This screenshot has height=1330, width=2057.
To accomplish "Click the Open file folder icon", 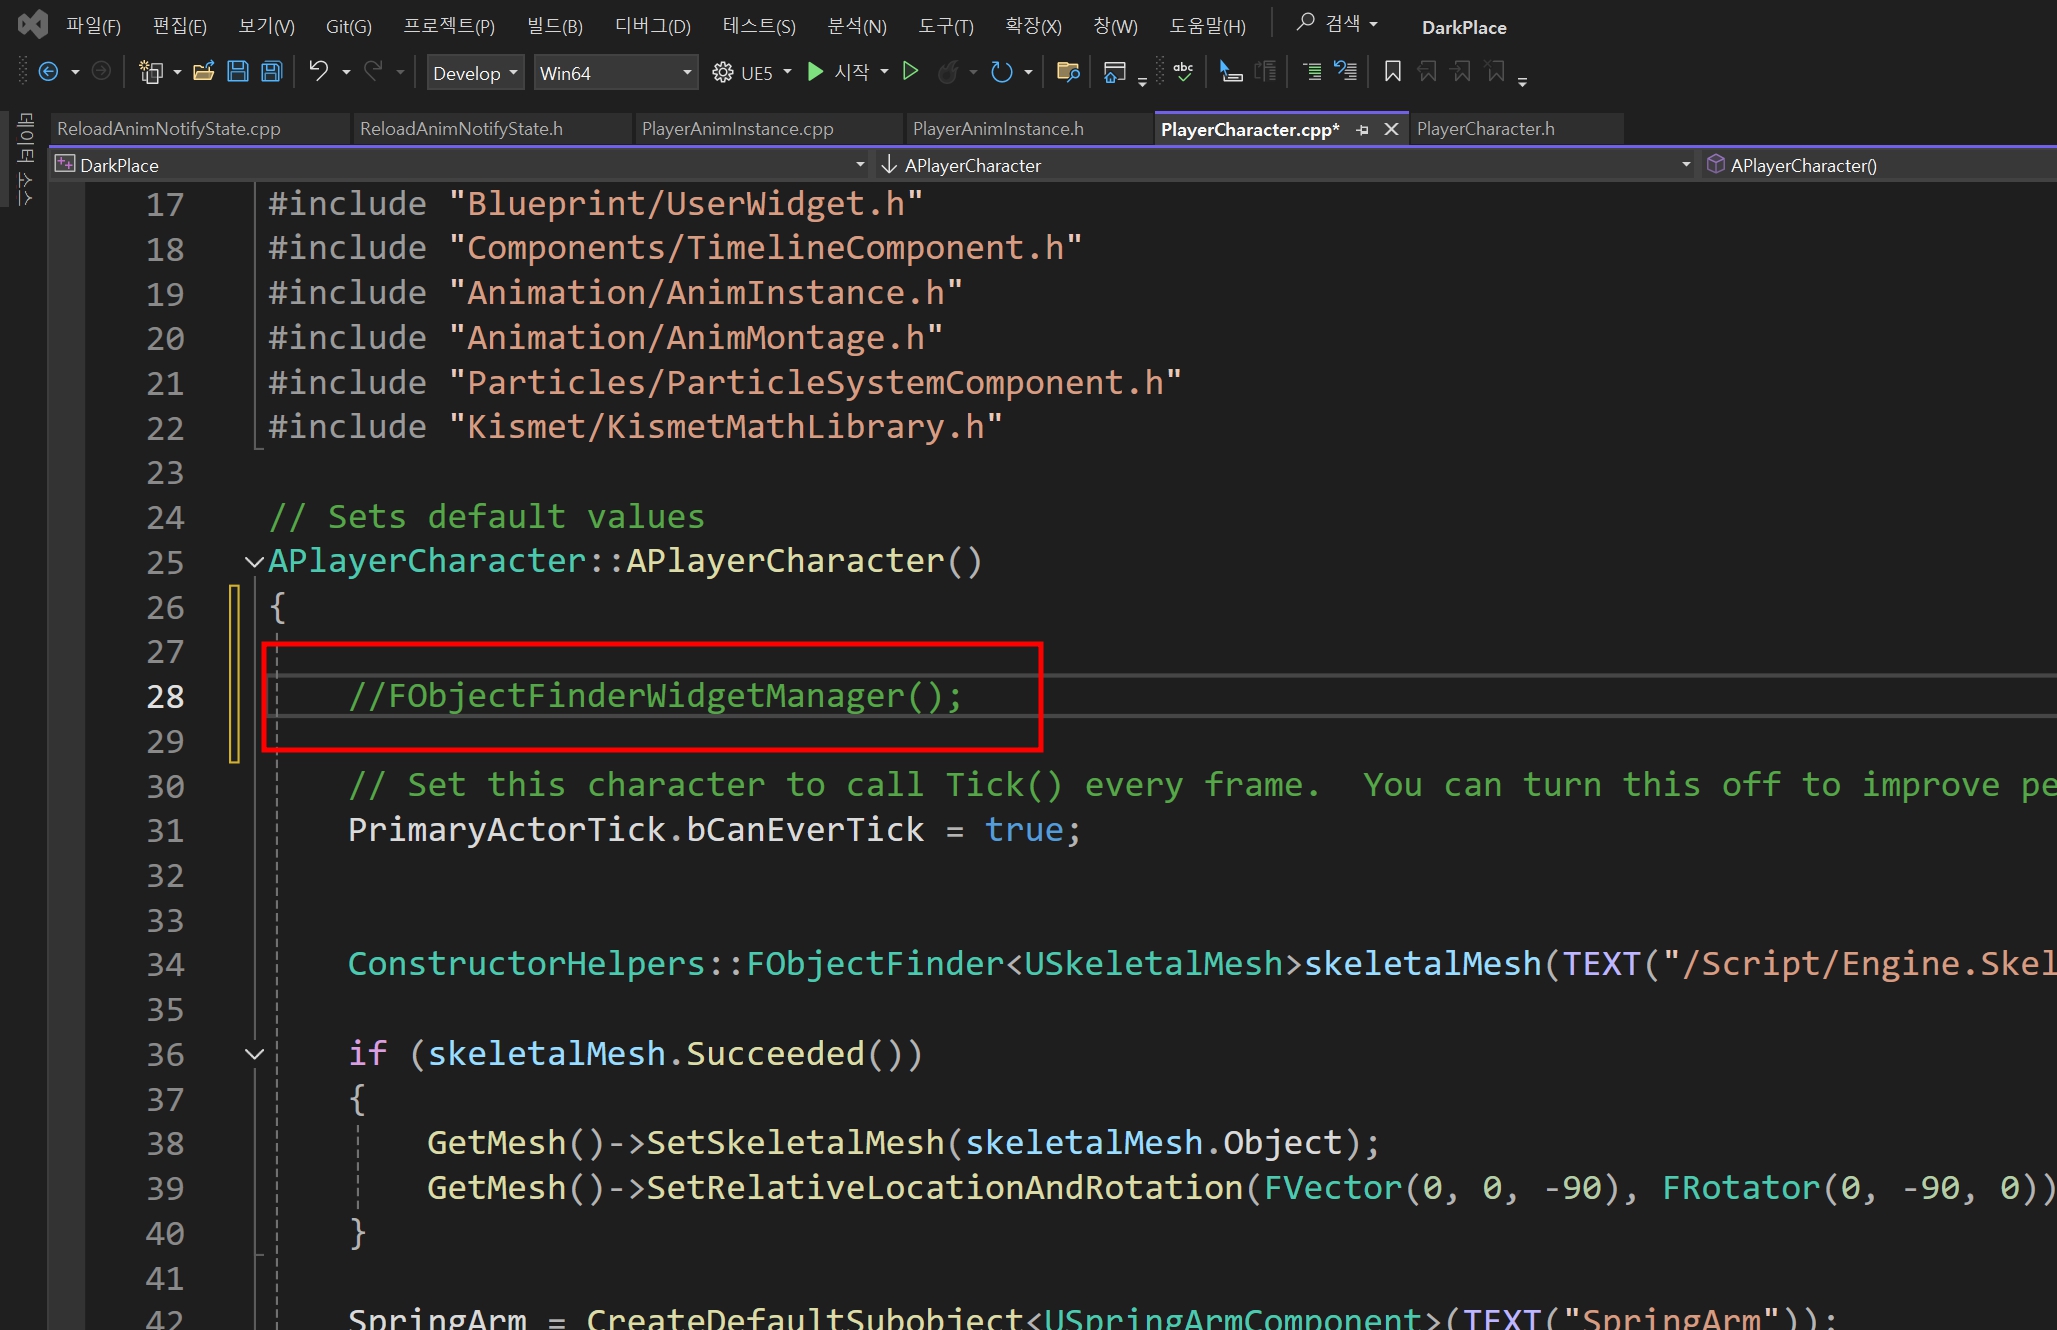I will click(x=204, y=72).
